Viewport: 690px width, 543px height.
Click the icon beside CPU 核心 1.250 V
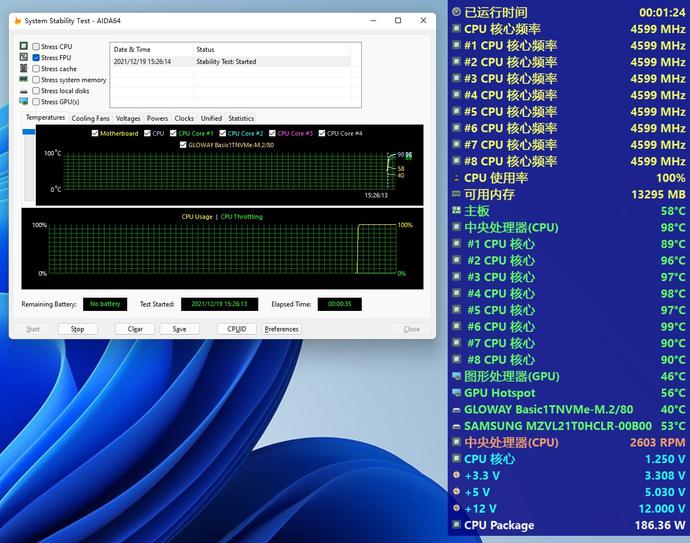click(x=456, y=459)
